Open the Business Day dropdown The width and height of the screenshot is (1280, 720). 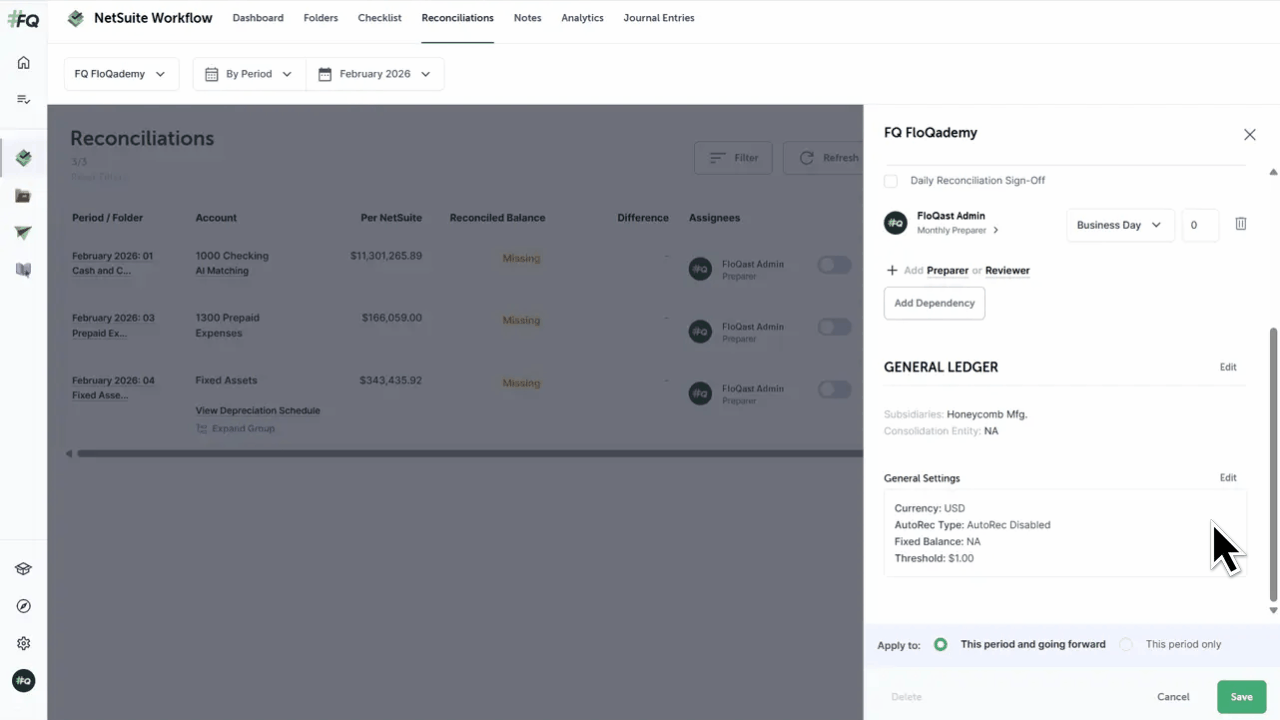(x=1120, y=225)
